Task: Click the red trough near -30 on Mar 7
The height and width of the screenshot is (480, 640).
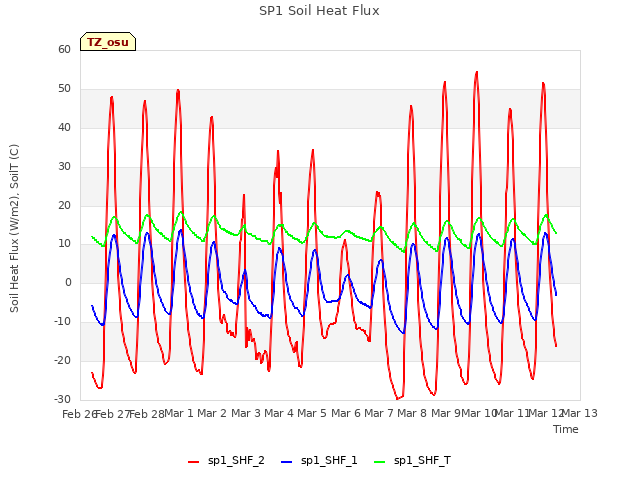Action: coord(398,398)
